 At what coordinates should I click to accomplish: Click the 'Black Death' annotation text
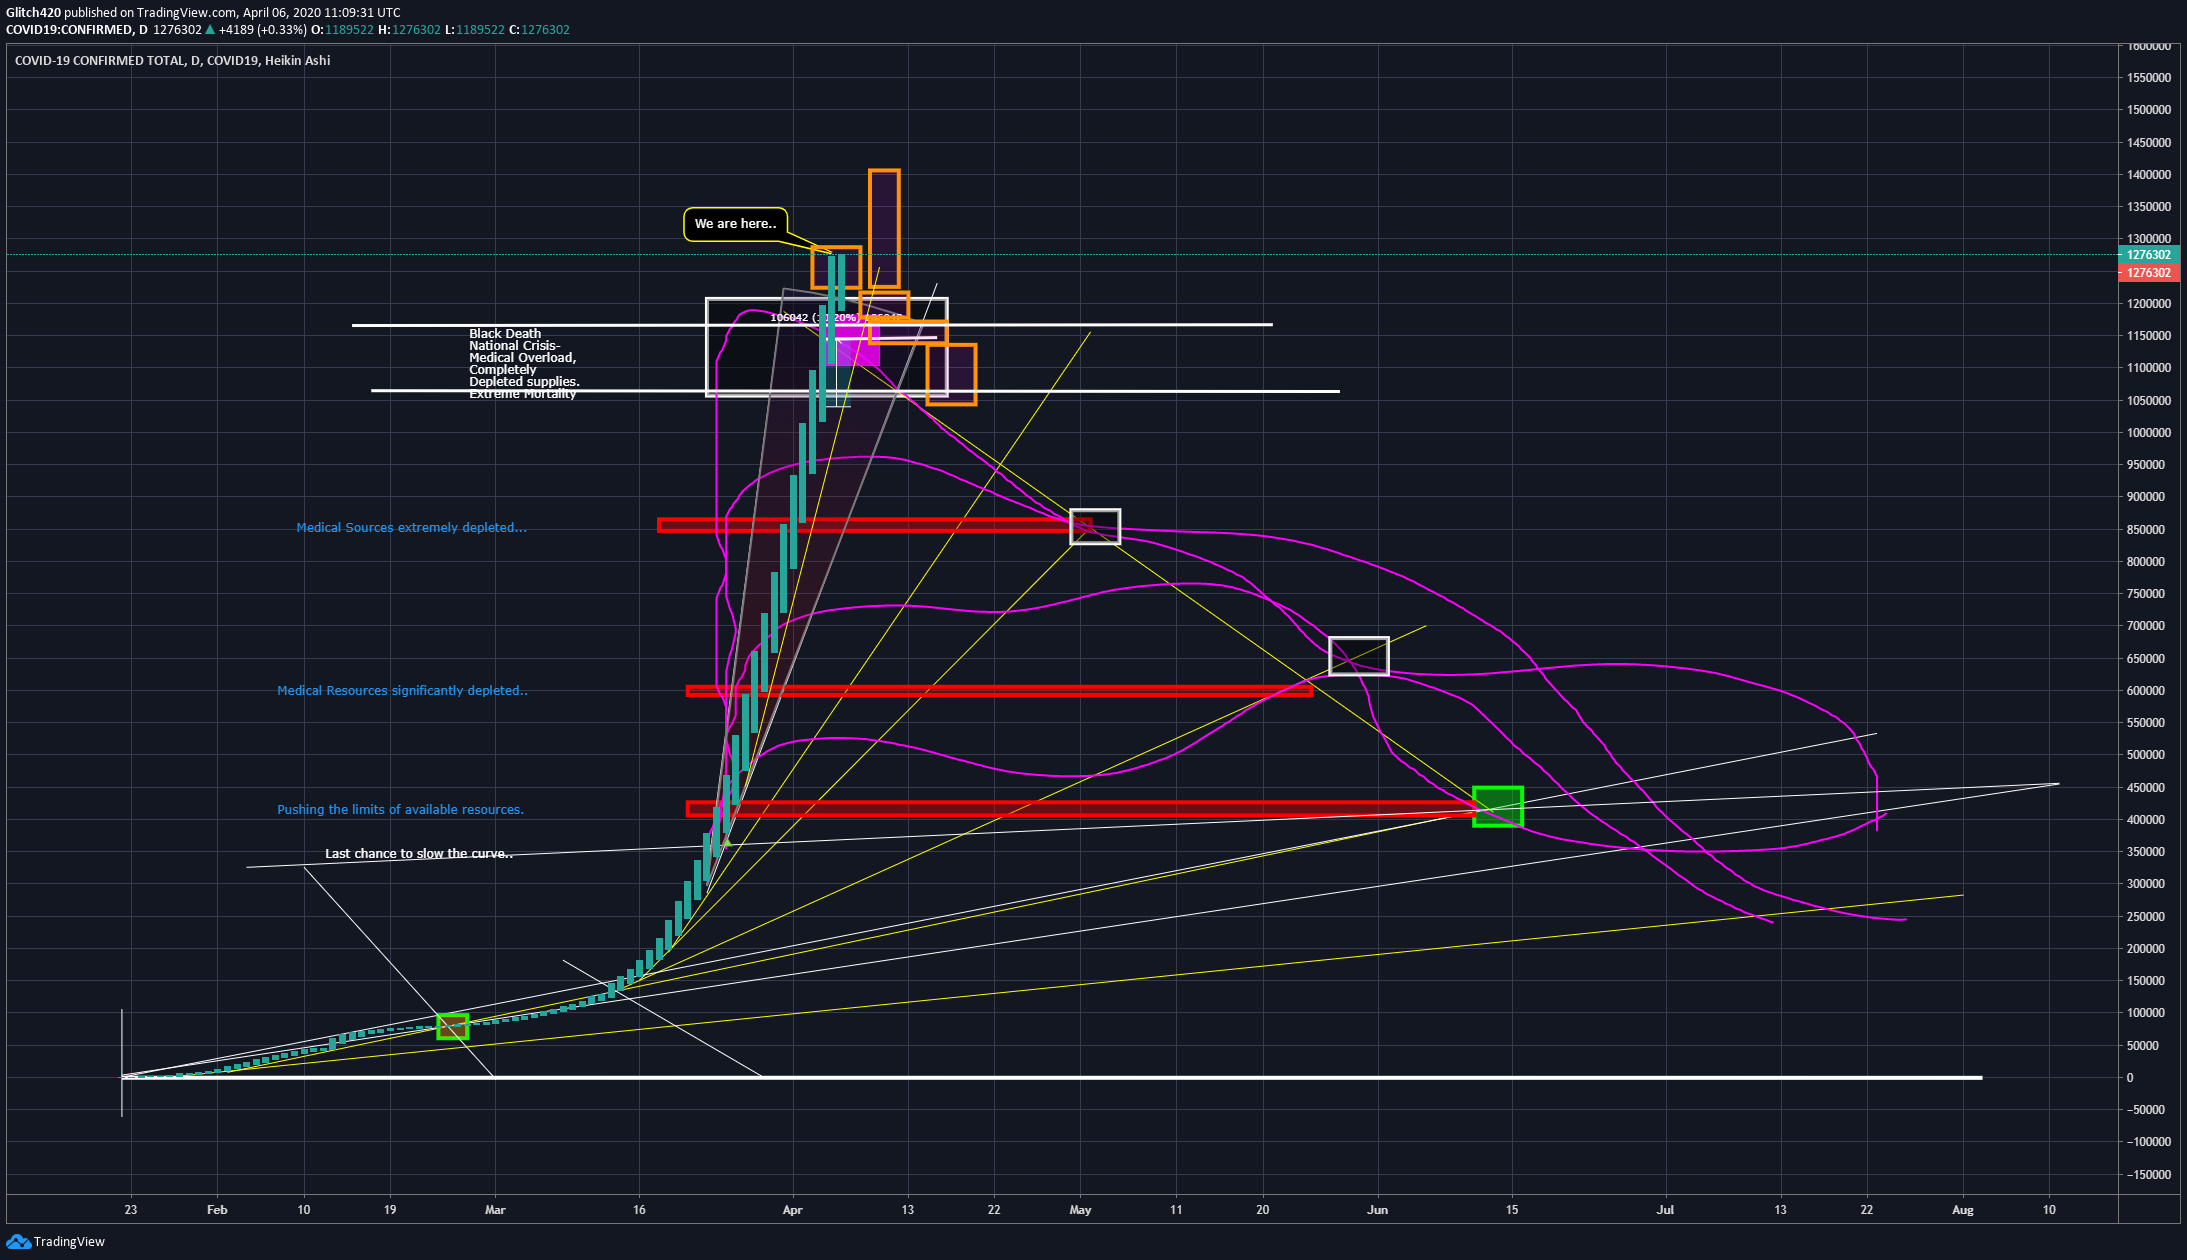coord(505,334)
